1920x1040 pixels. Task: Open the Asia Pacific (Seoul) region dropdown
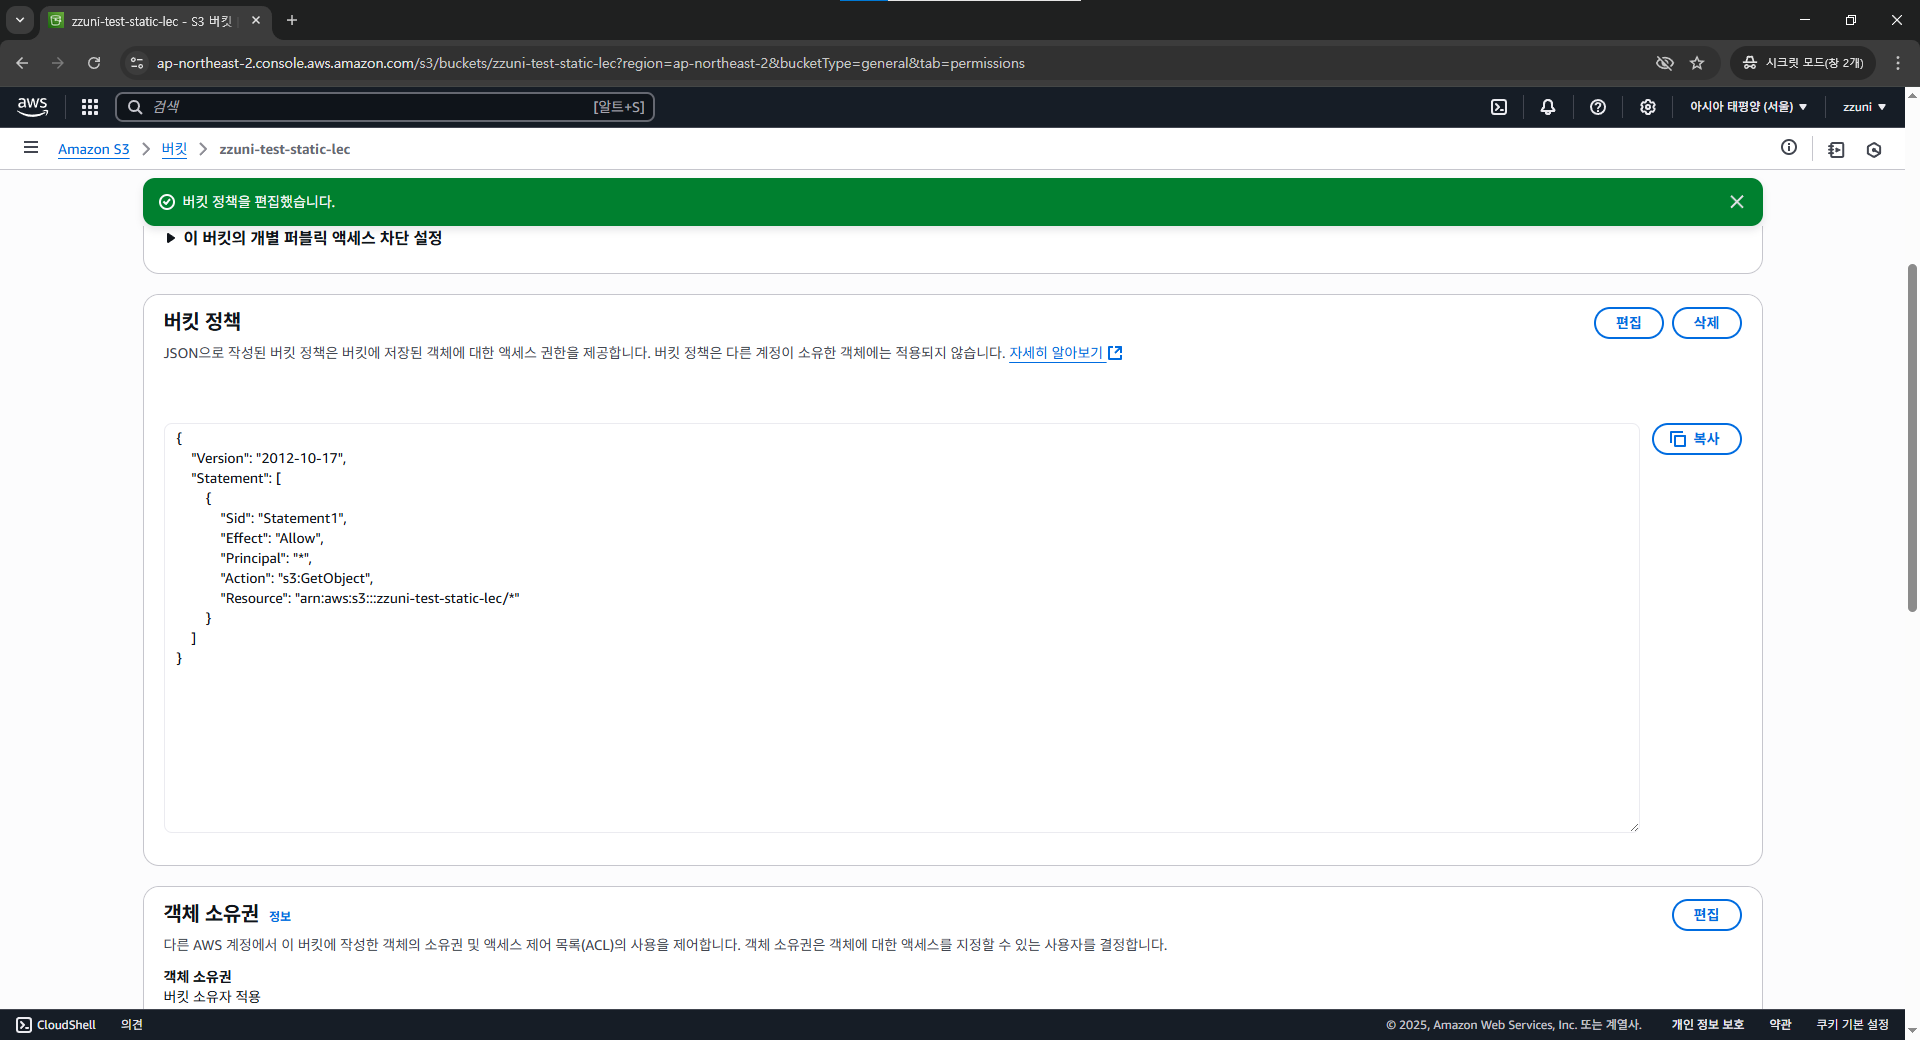coord(1748,107)
